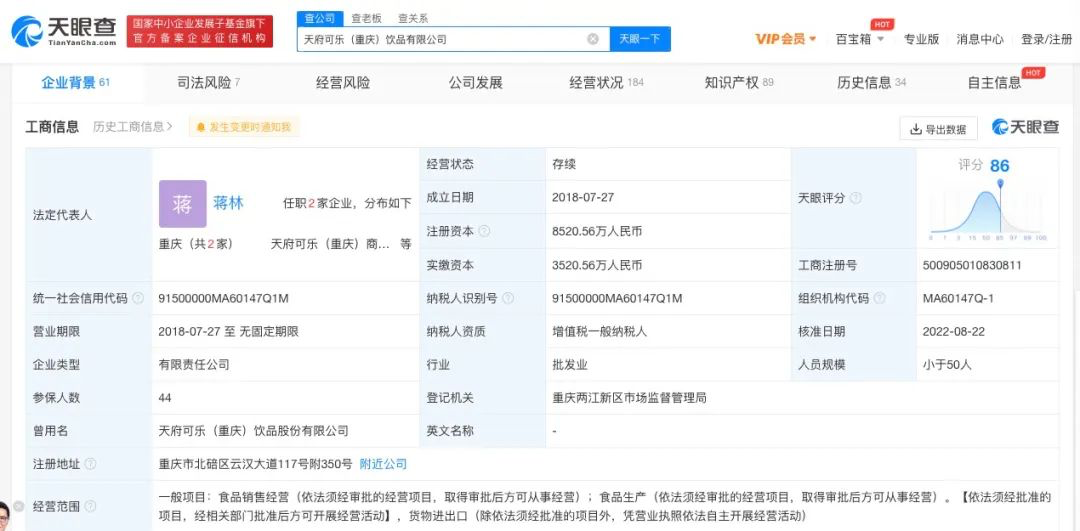Screen dimensions: 1080x531
Task: Click former name 天府可乐（重庆）饮品股份有限公司
Action: [x=253, y=431]
